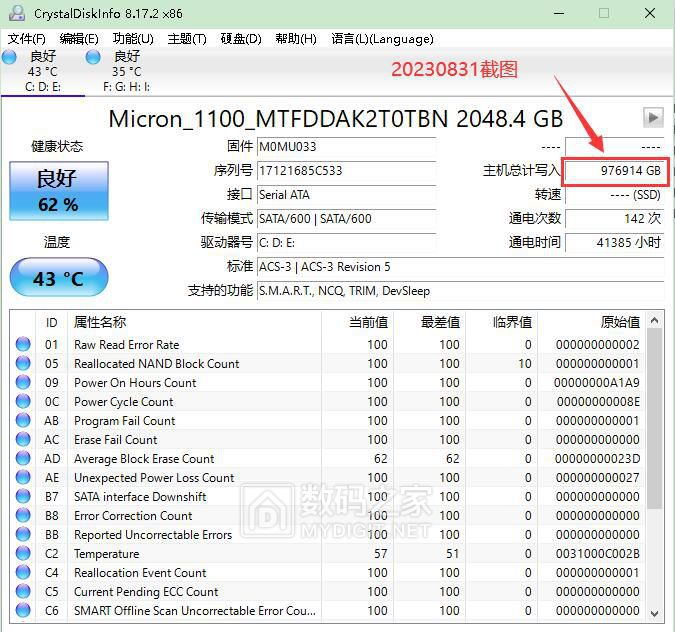Image resolution: width=675 pixels, height=632 pixels.
Task: Click the standard field ACS-3 Revision 5
Action: pos(461,267)
